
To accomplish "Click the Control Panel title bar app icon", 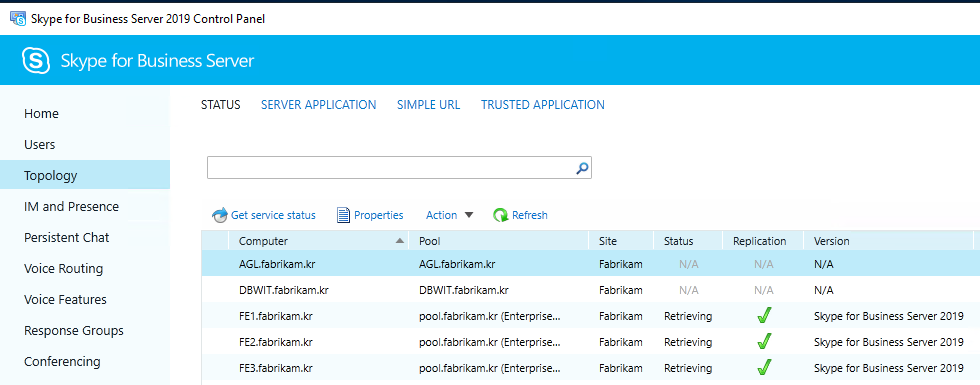I will click(18, 19).
